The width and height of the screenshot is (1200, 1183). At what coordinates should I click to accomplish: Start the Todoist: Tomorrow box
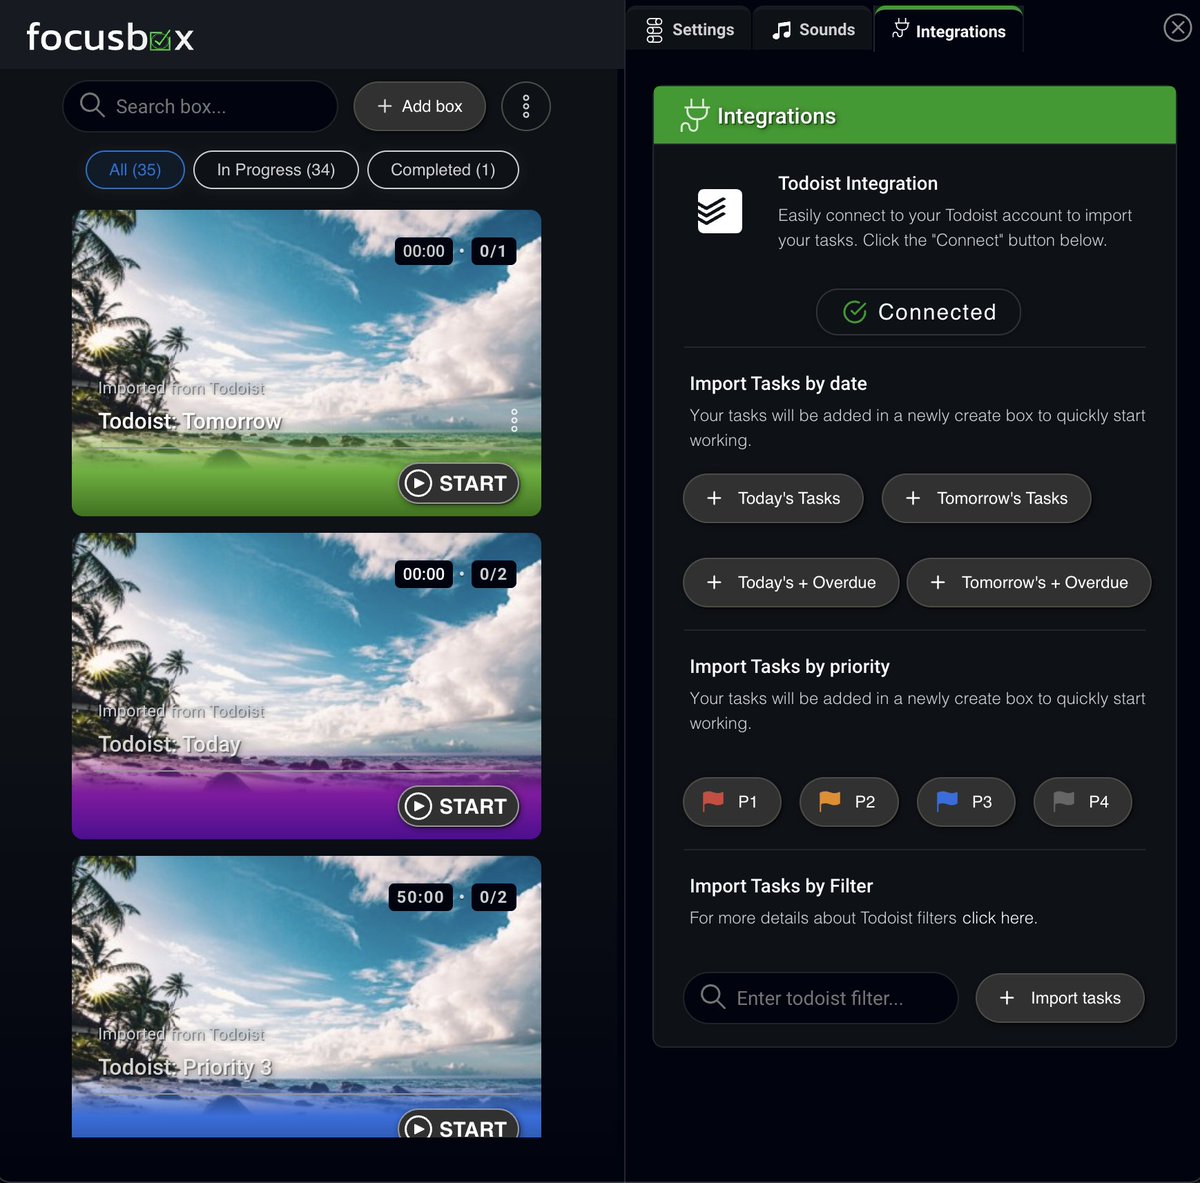[x=458, y=483]
